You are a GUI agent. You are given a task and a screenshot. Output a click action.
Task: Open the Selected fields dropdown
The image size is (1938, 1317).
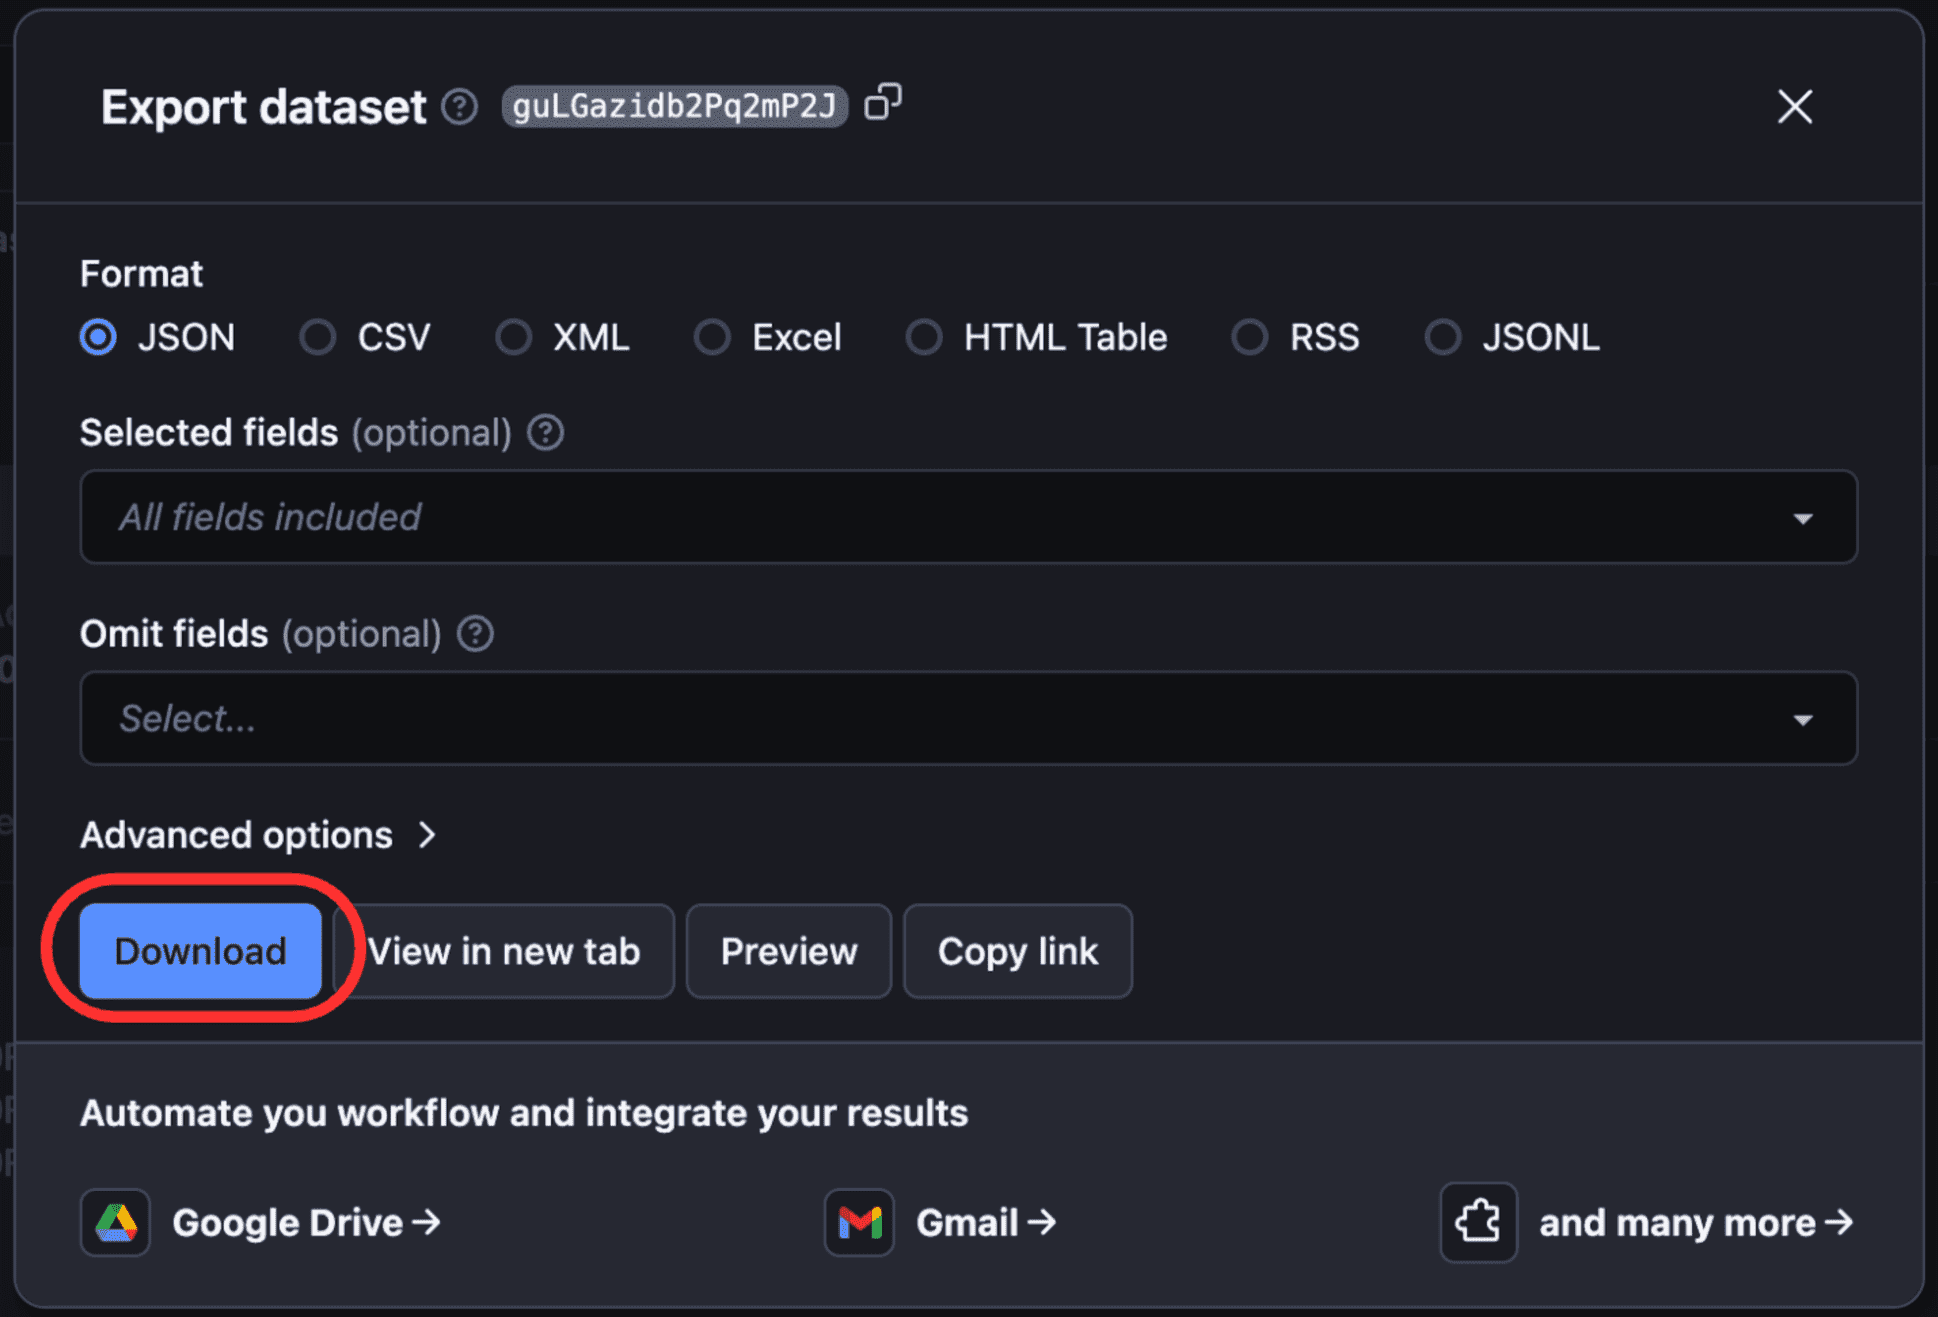(x=968, y=516)
